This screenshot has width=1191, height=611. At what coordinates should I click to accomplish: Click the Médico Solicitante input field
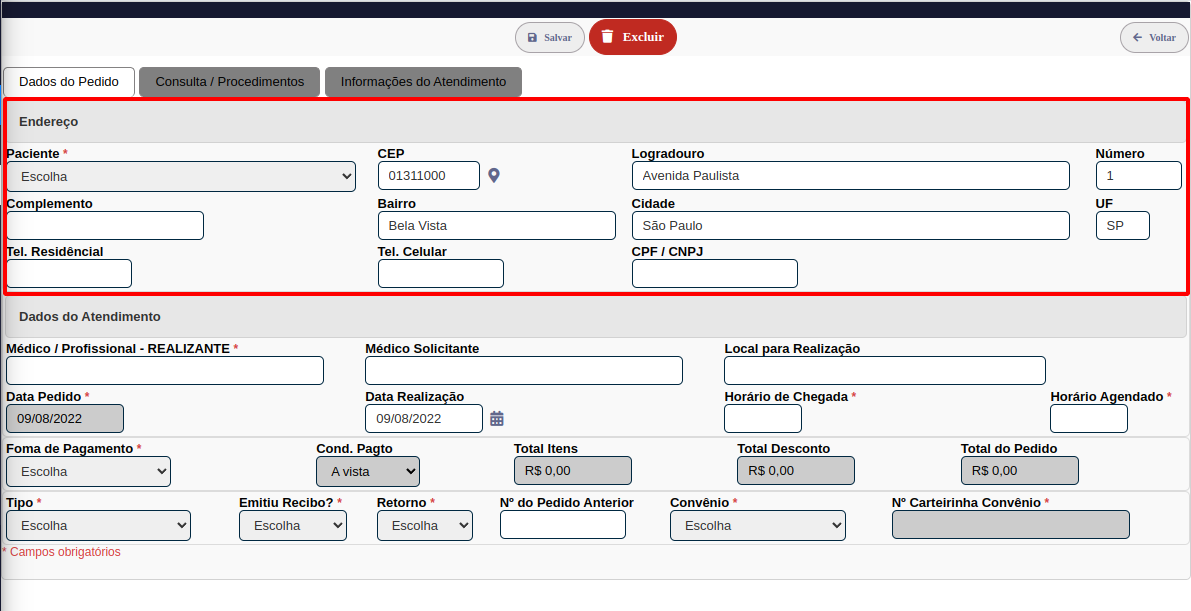tap(523, 371)
